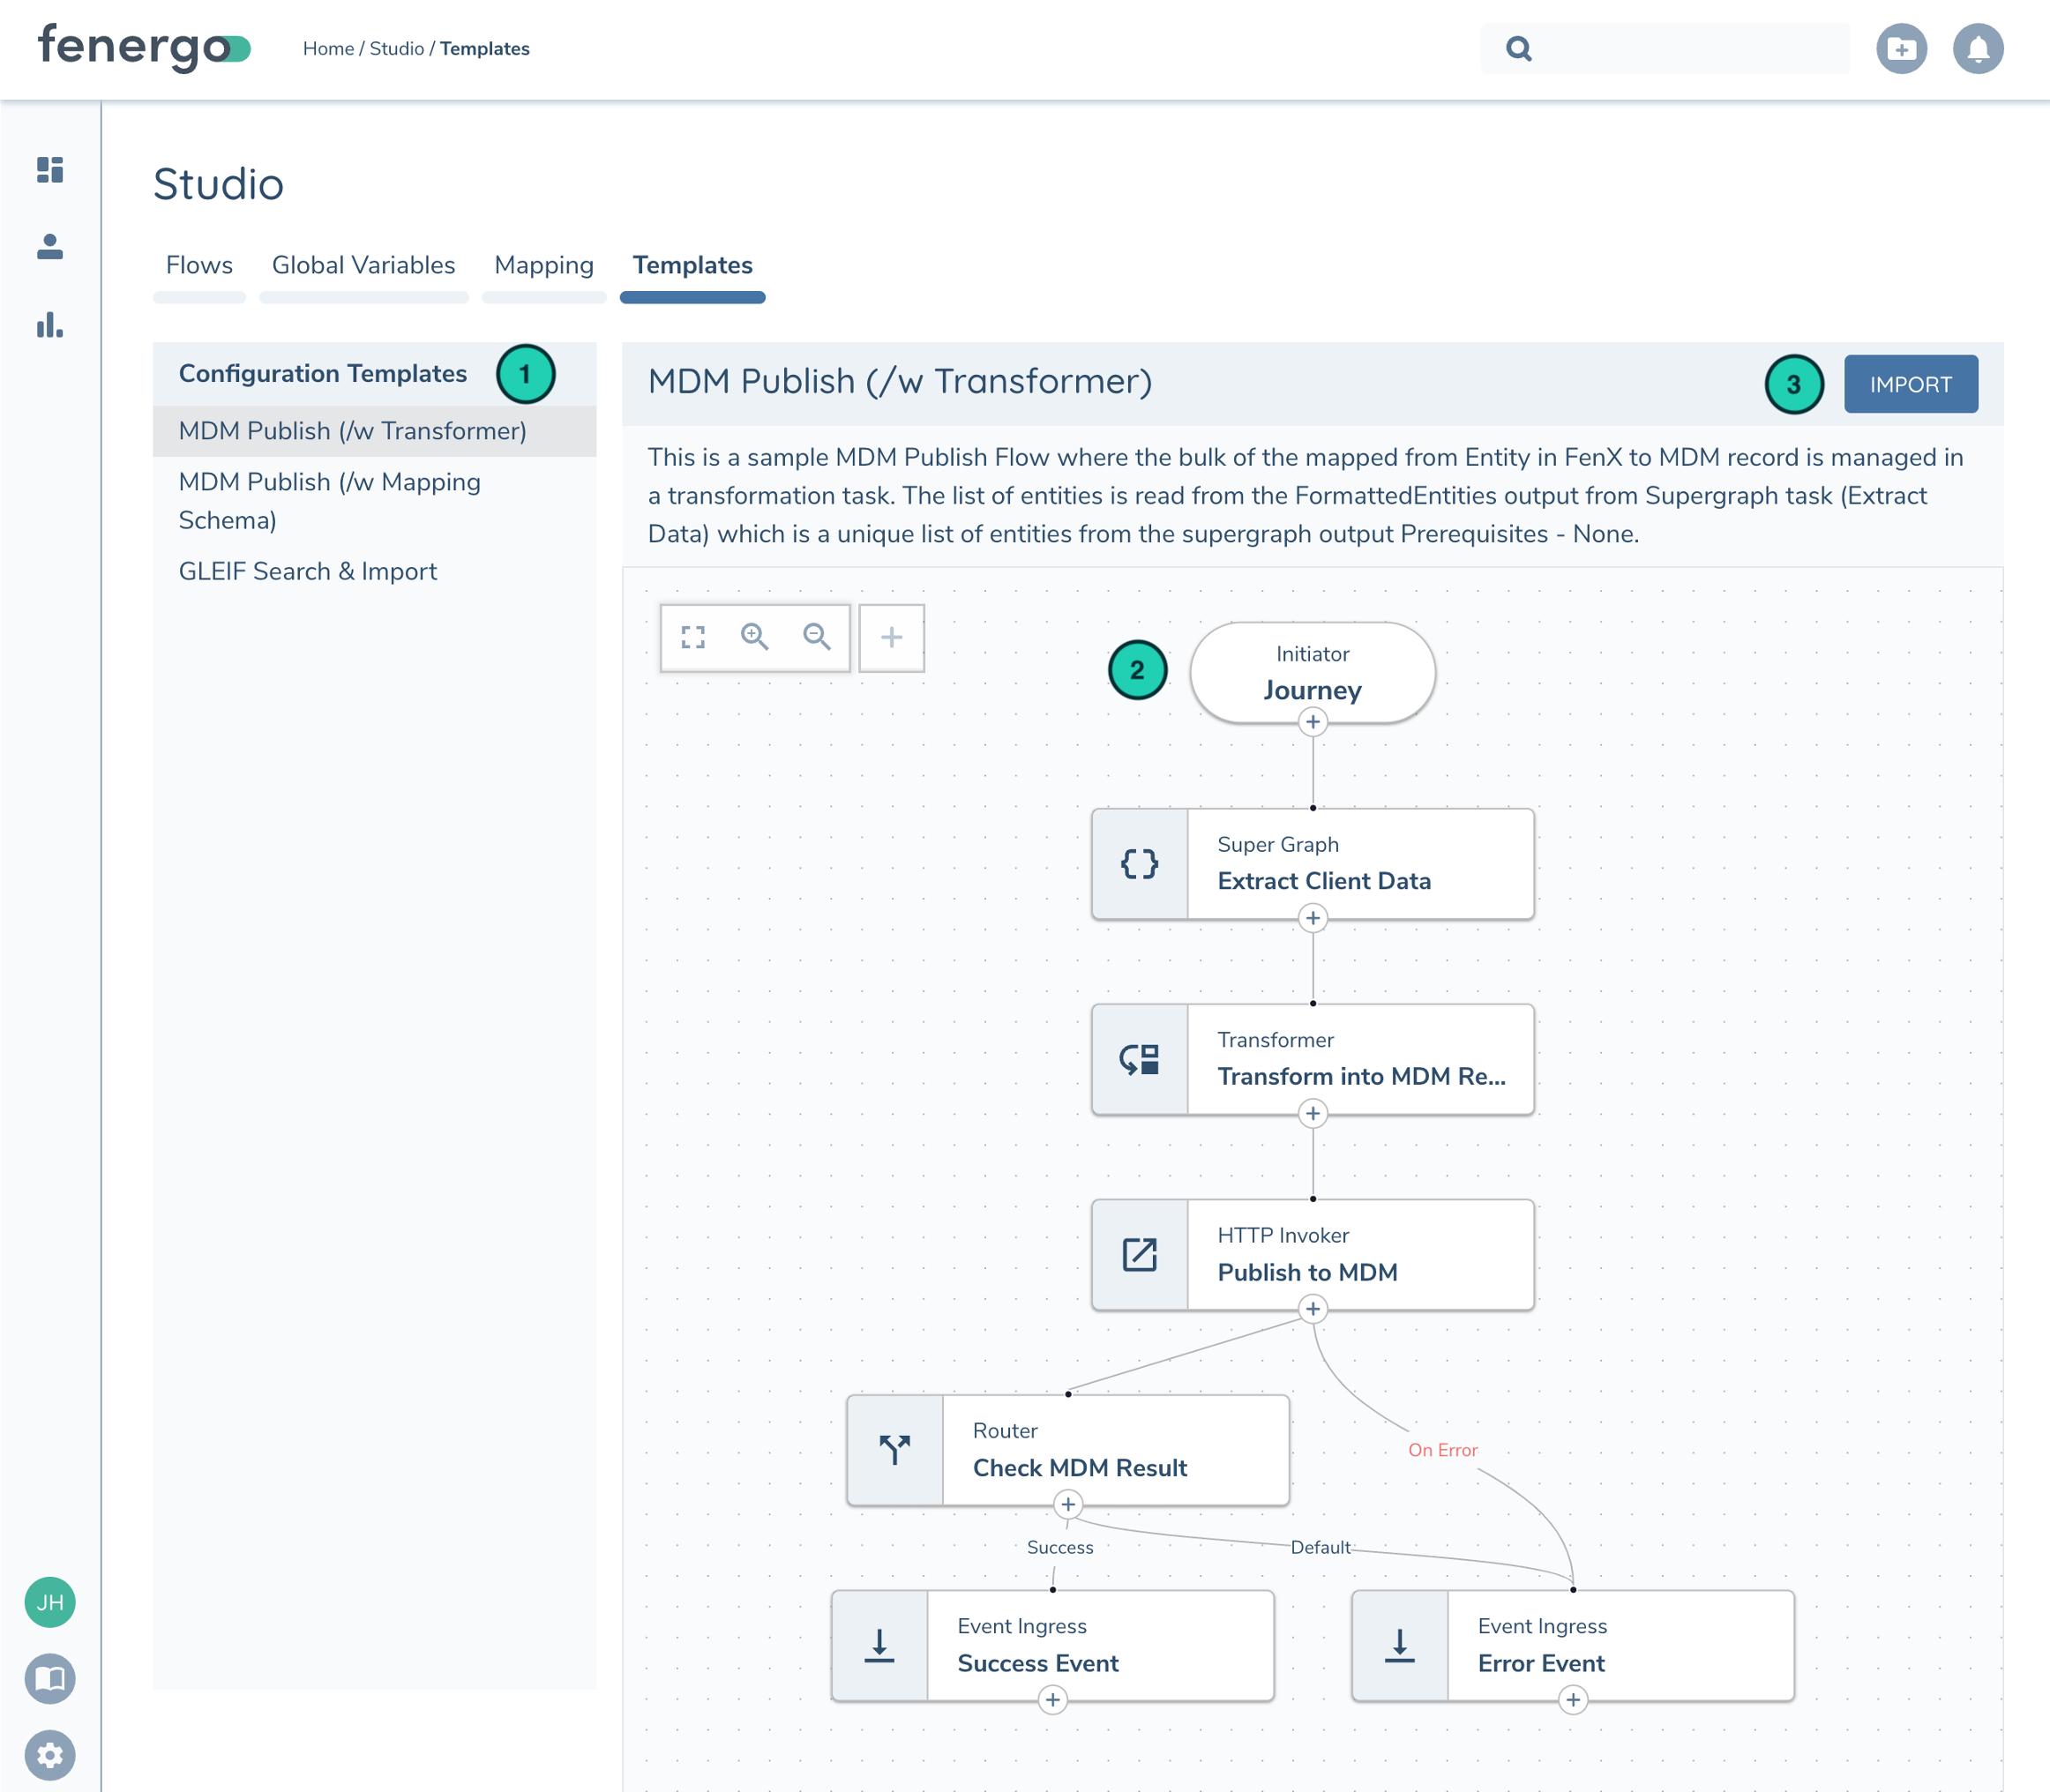Switch to the Global Variables tab

point(363,265)
